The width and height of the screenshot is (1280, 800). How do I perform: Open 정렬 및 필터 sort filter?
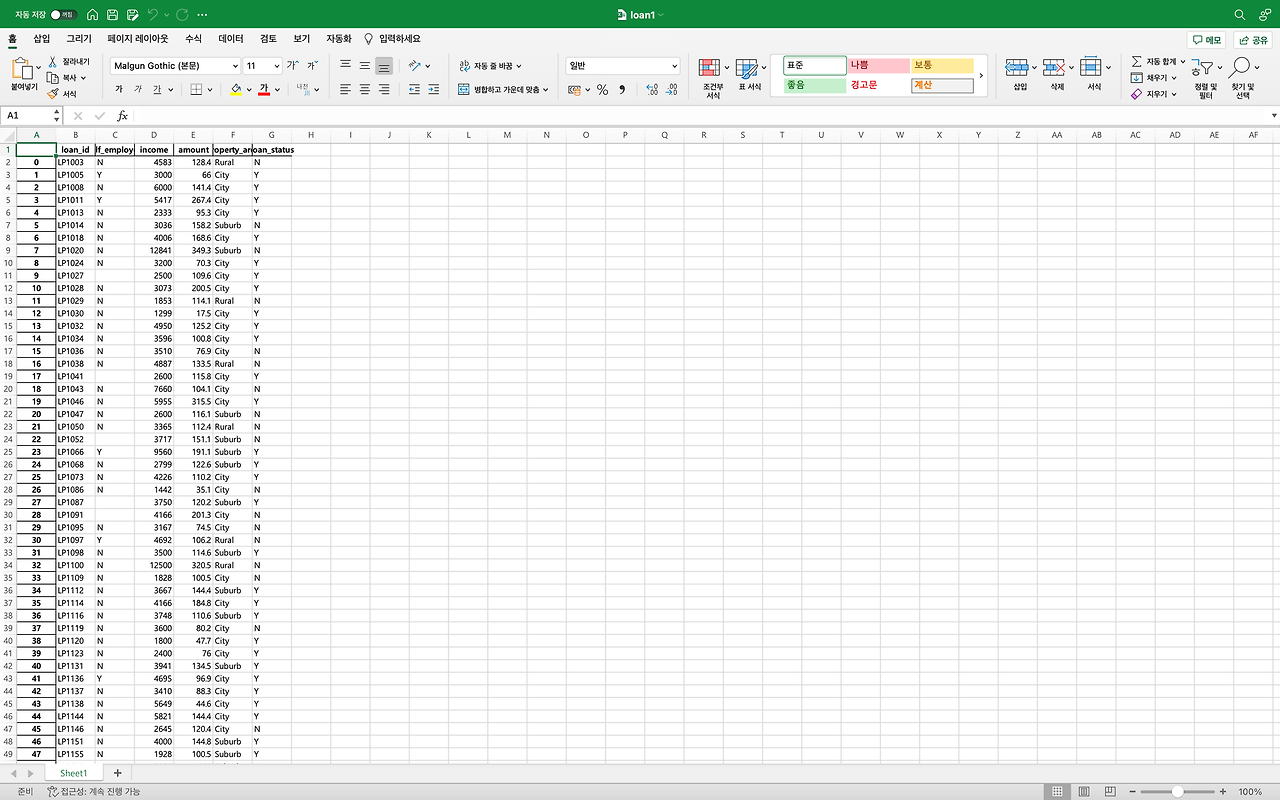click(1206, 78)
